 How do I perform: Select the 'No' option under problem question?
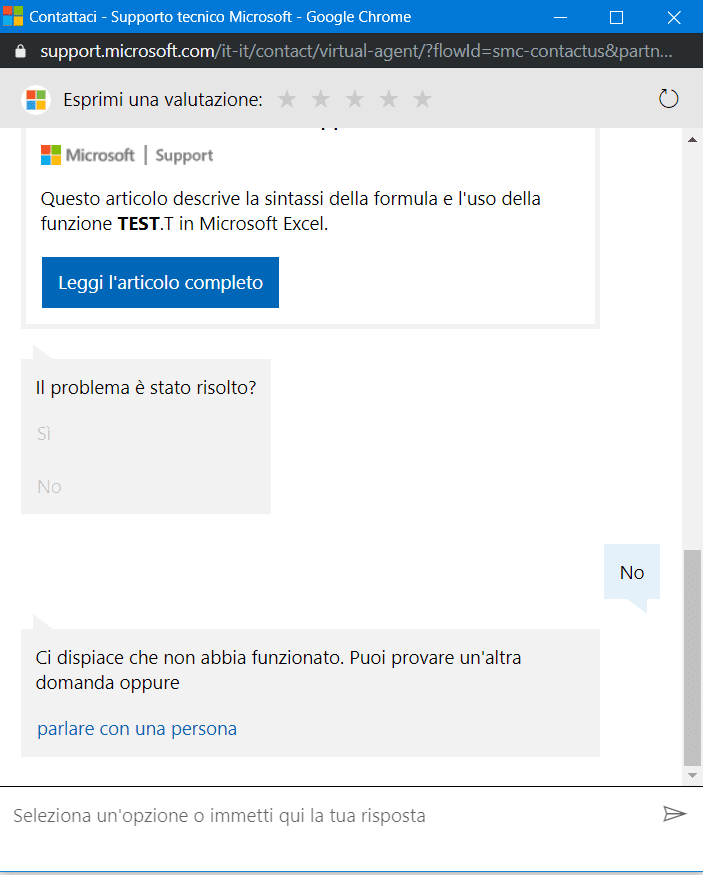point(49,487)
